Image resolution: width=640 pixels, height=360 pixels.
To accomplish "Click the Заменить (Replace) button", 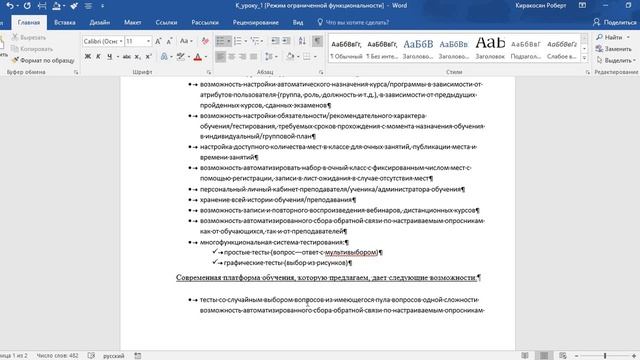I will click(613, 49).
